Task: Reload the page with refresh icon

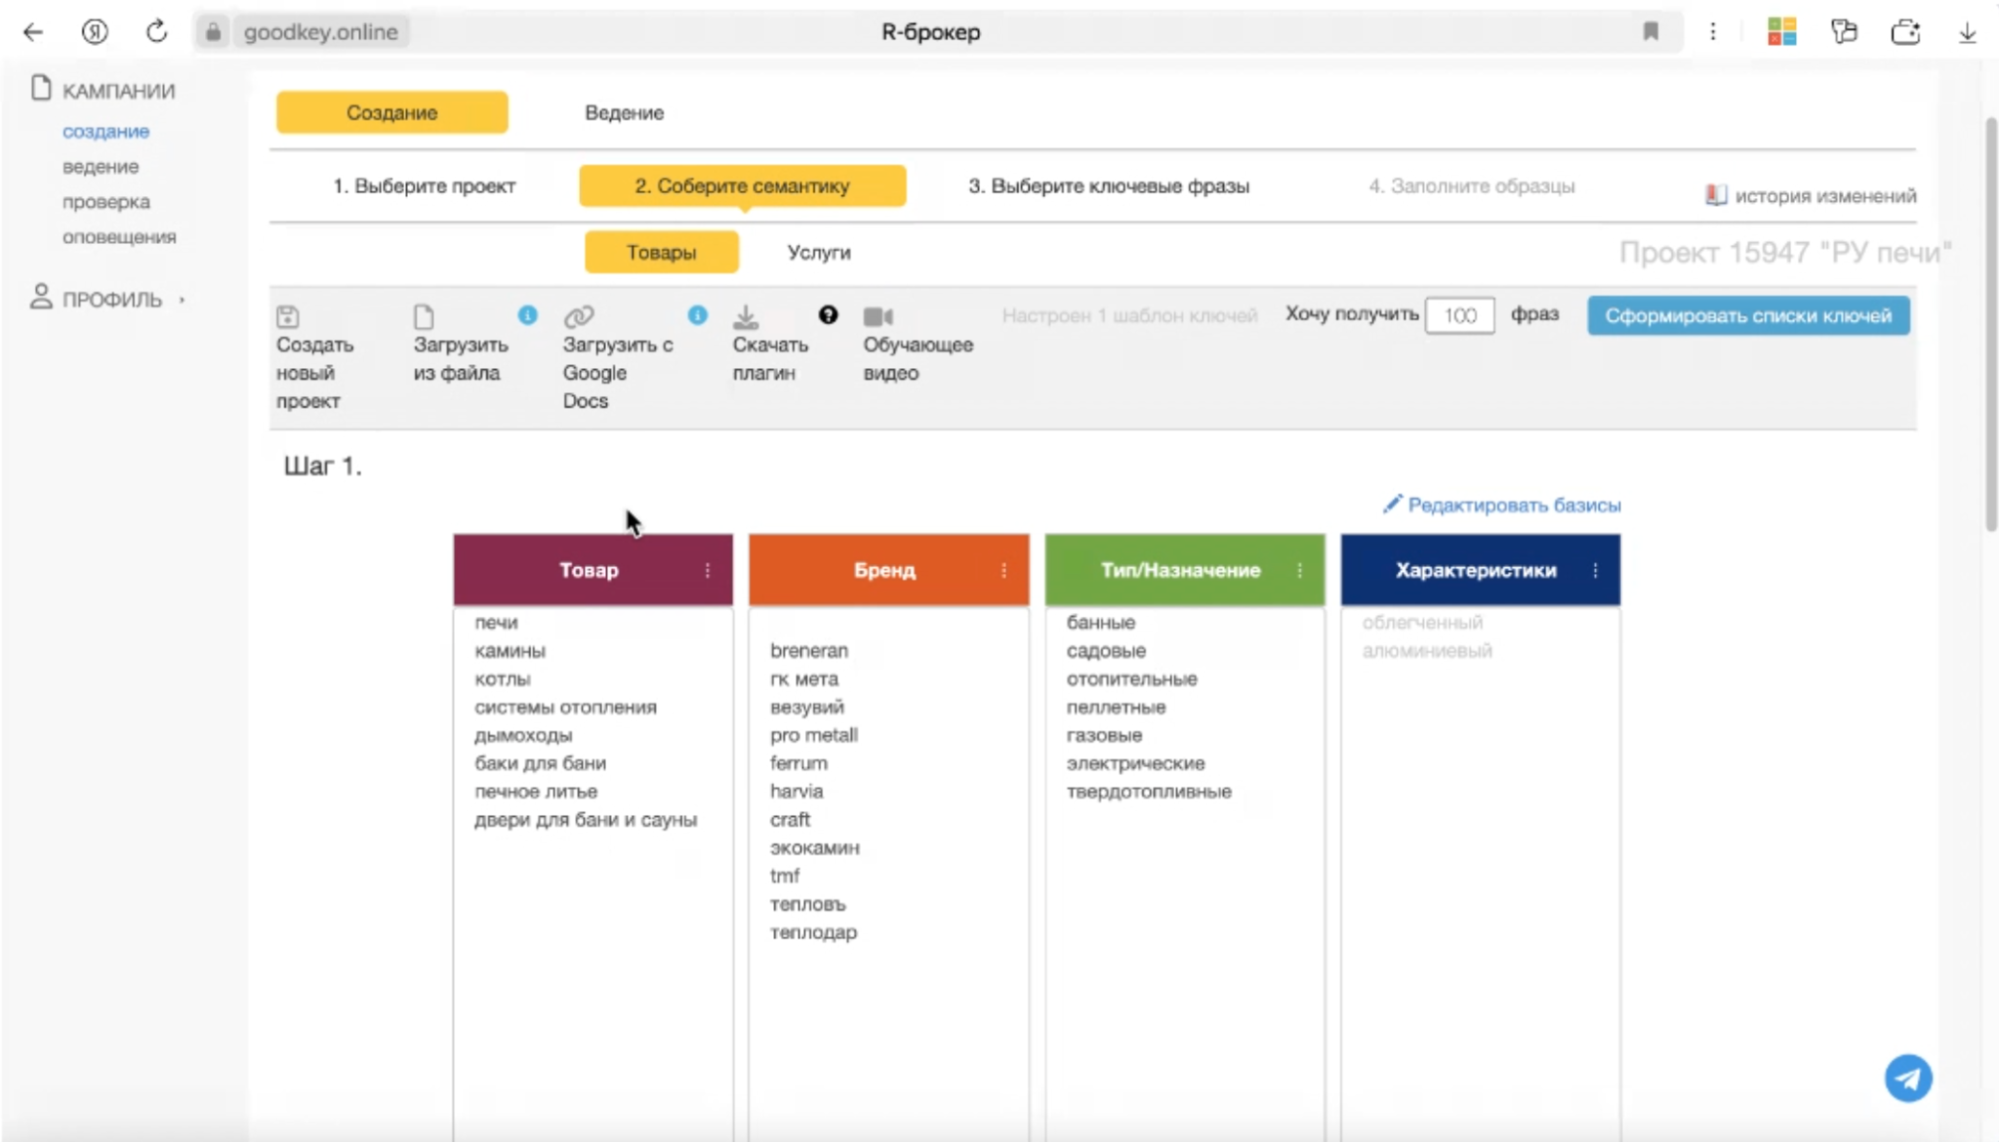Action: [156, 32]
